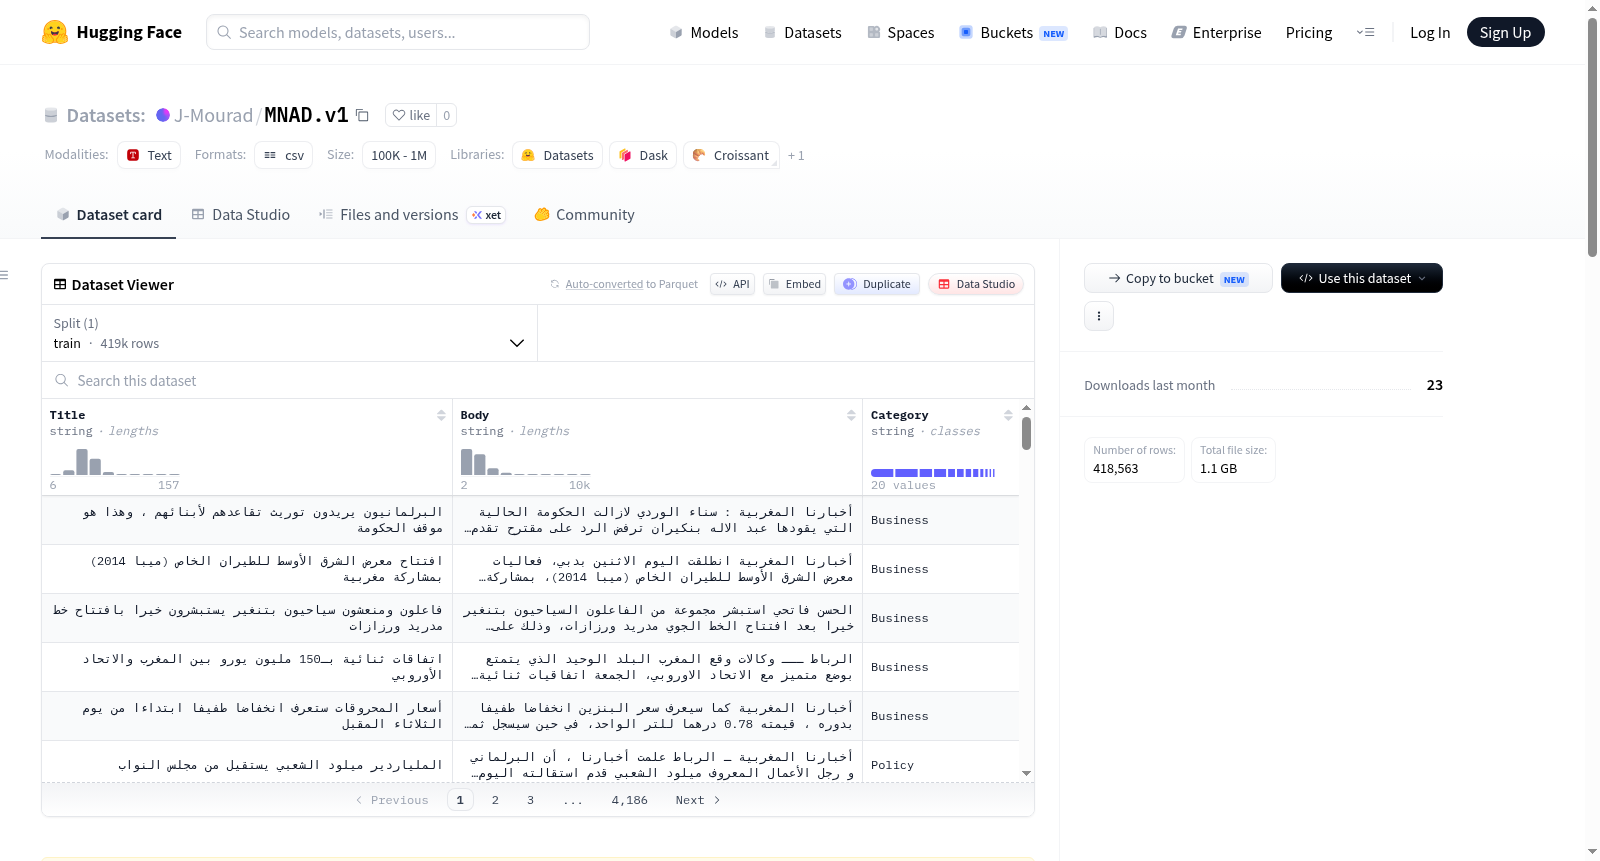Click the 418,563 number of rows value
The height and width of the screenshot is (861, 1600).
[1115, 468]
